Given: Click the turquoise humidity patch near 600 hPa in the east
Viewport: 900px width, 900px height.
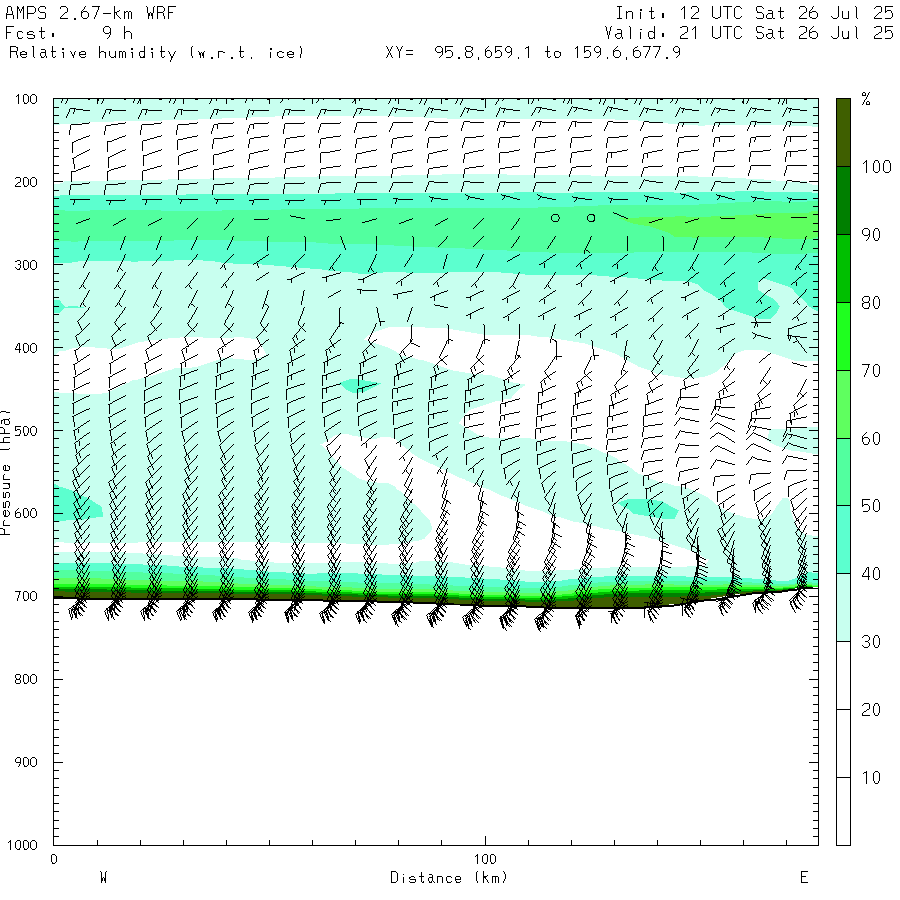Looking at the screenshot, I should pos(649,509).
